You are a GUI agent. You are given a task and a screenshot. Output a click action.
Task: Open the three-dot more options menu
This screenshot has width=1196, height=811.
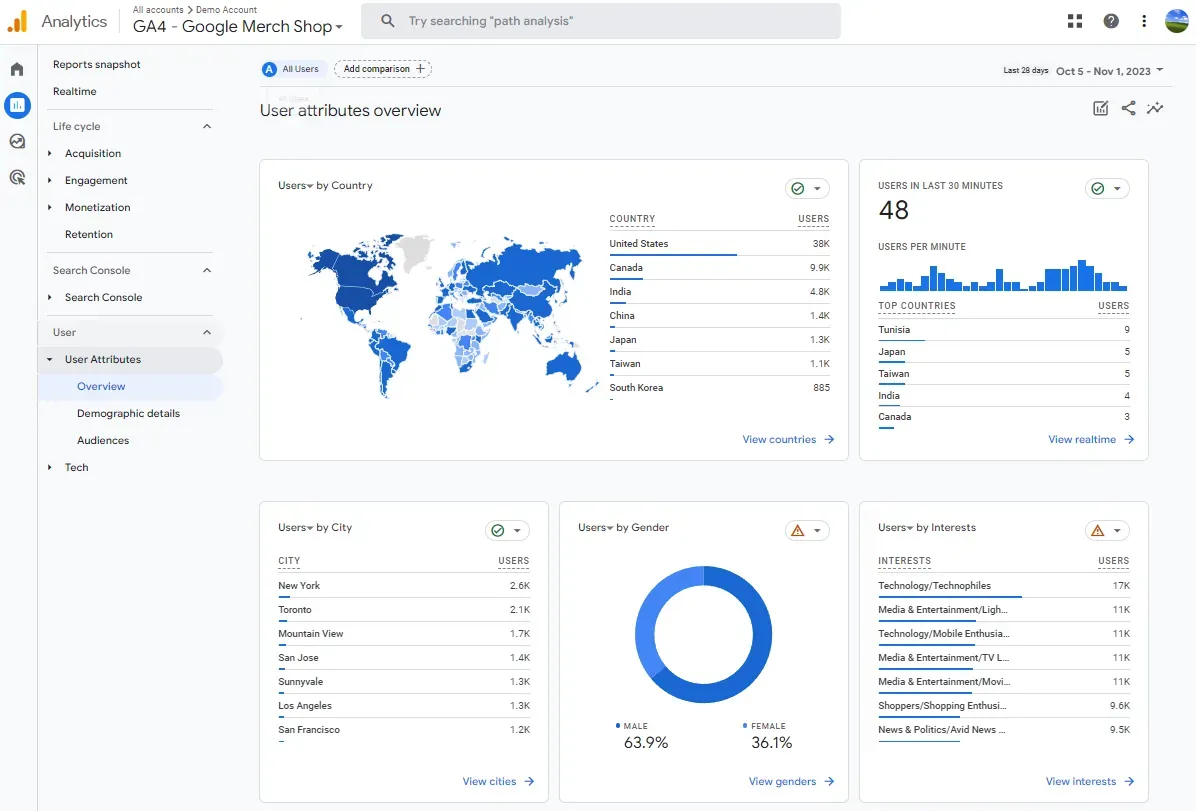tap(1143, 21)
